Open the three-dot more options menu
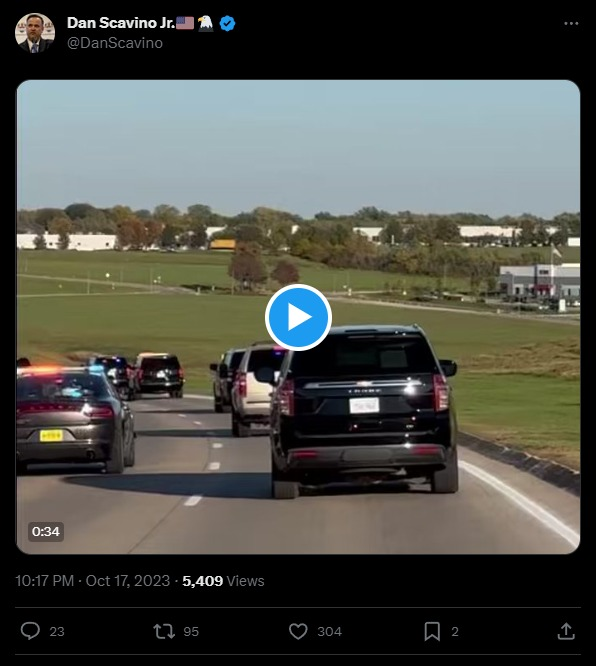Viewport: 596px width, 666px height. [571, 23]
